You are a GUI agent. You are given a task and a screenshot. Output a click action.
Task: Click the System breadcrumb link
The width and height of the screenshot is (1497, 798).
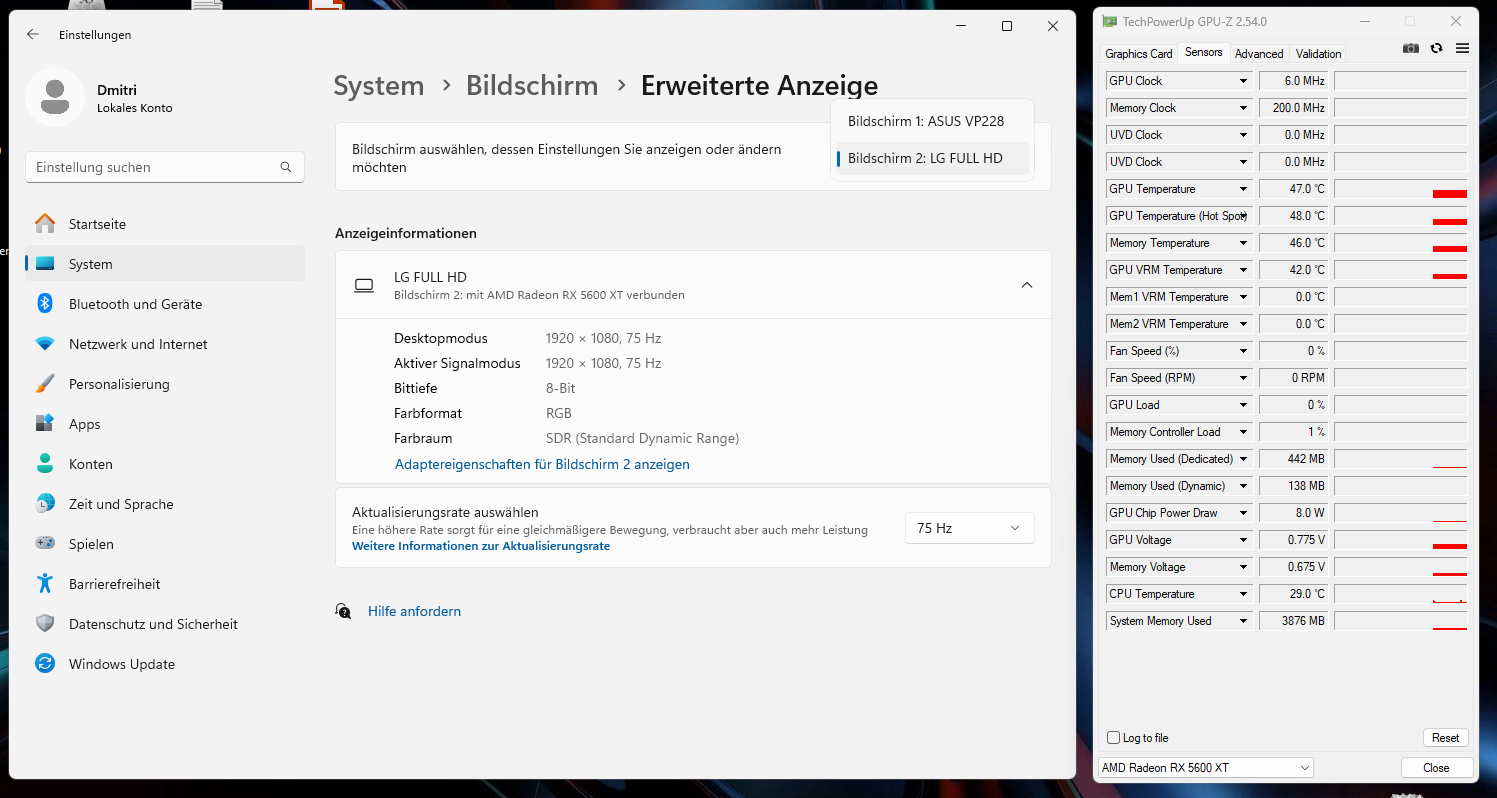[379, 86]
